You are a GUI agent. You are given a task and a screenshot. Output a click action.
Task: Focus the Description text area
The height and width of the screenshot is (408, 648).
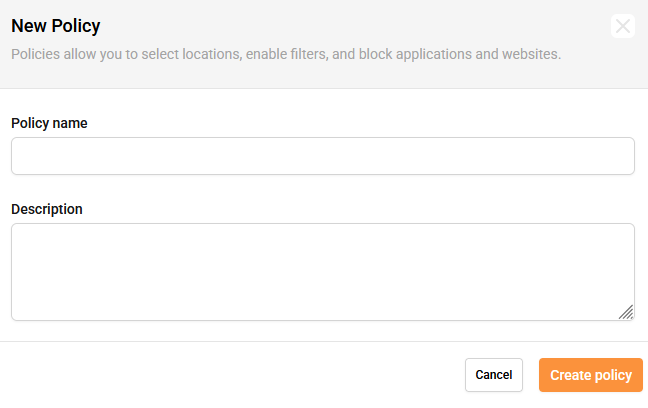(x=322, y=271)
